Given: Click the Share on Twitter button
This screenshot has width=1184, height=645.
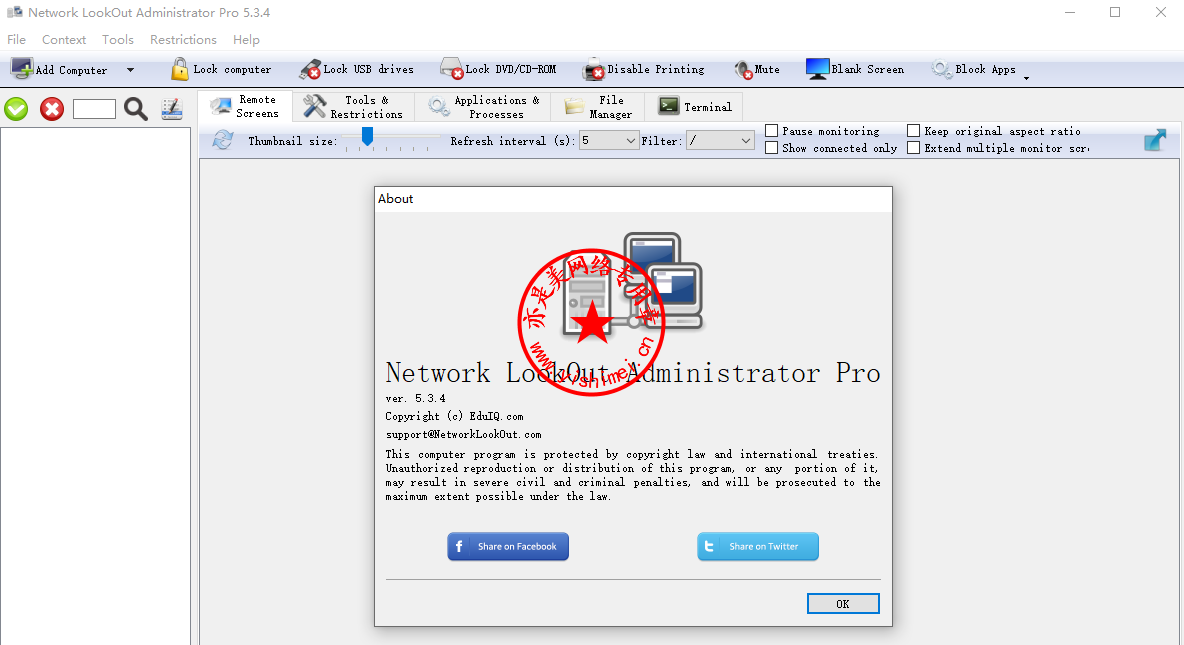Looking at the screenshot, I should pyautogui.click(x=758, y=546).
